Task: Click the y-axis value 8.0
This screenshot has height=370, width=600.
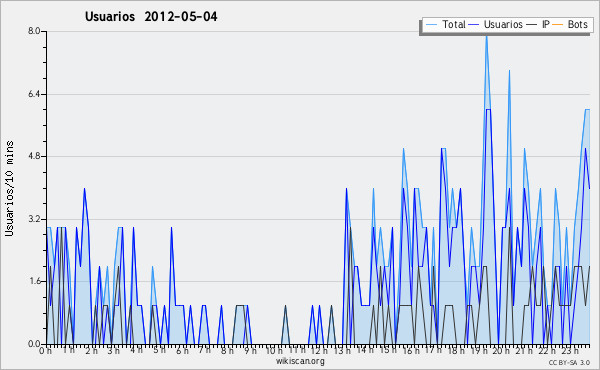Action: (x=34, y=31)
